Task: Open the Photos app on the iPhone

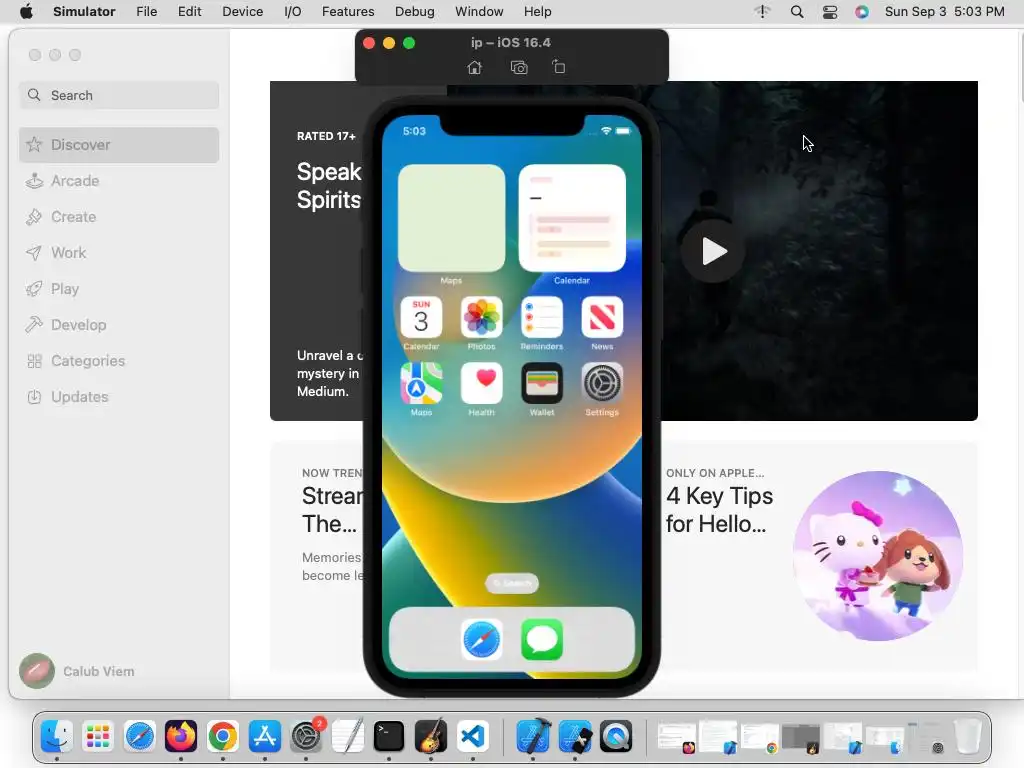Action: 481,317
